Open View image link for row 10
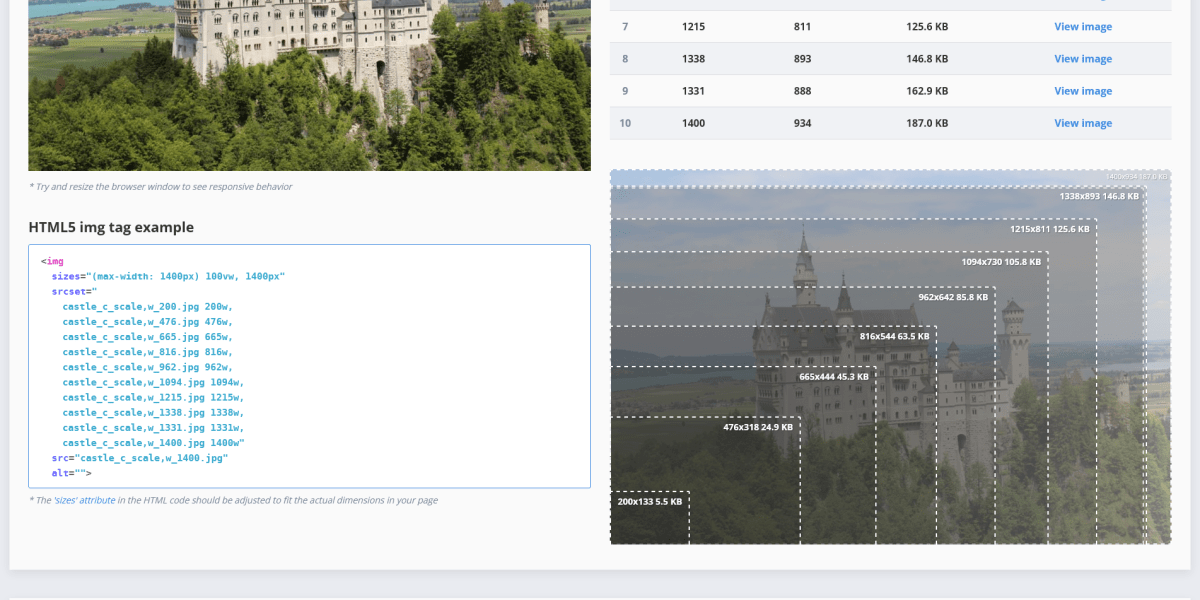The width and height of the screenshot is (1200, 600). (x=1082, y=123)
